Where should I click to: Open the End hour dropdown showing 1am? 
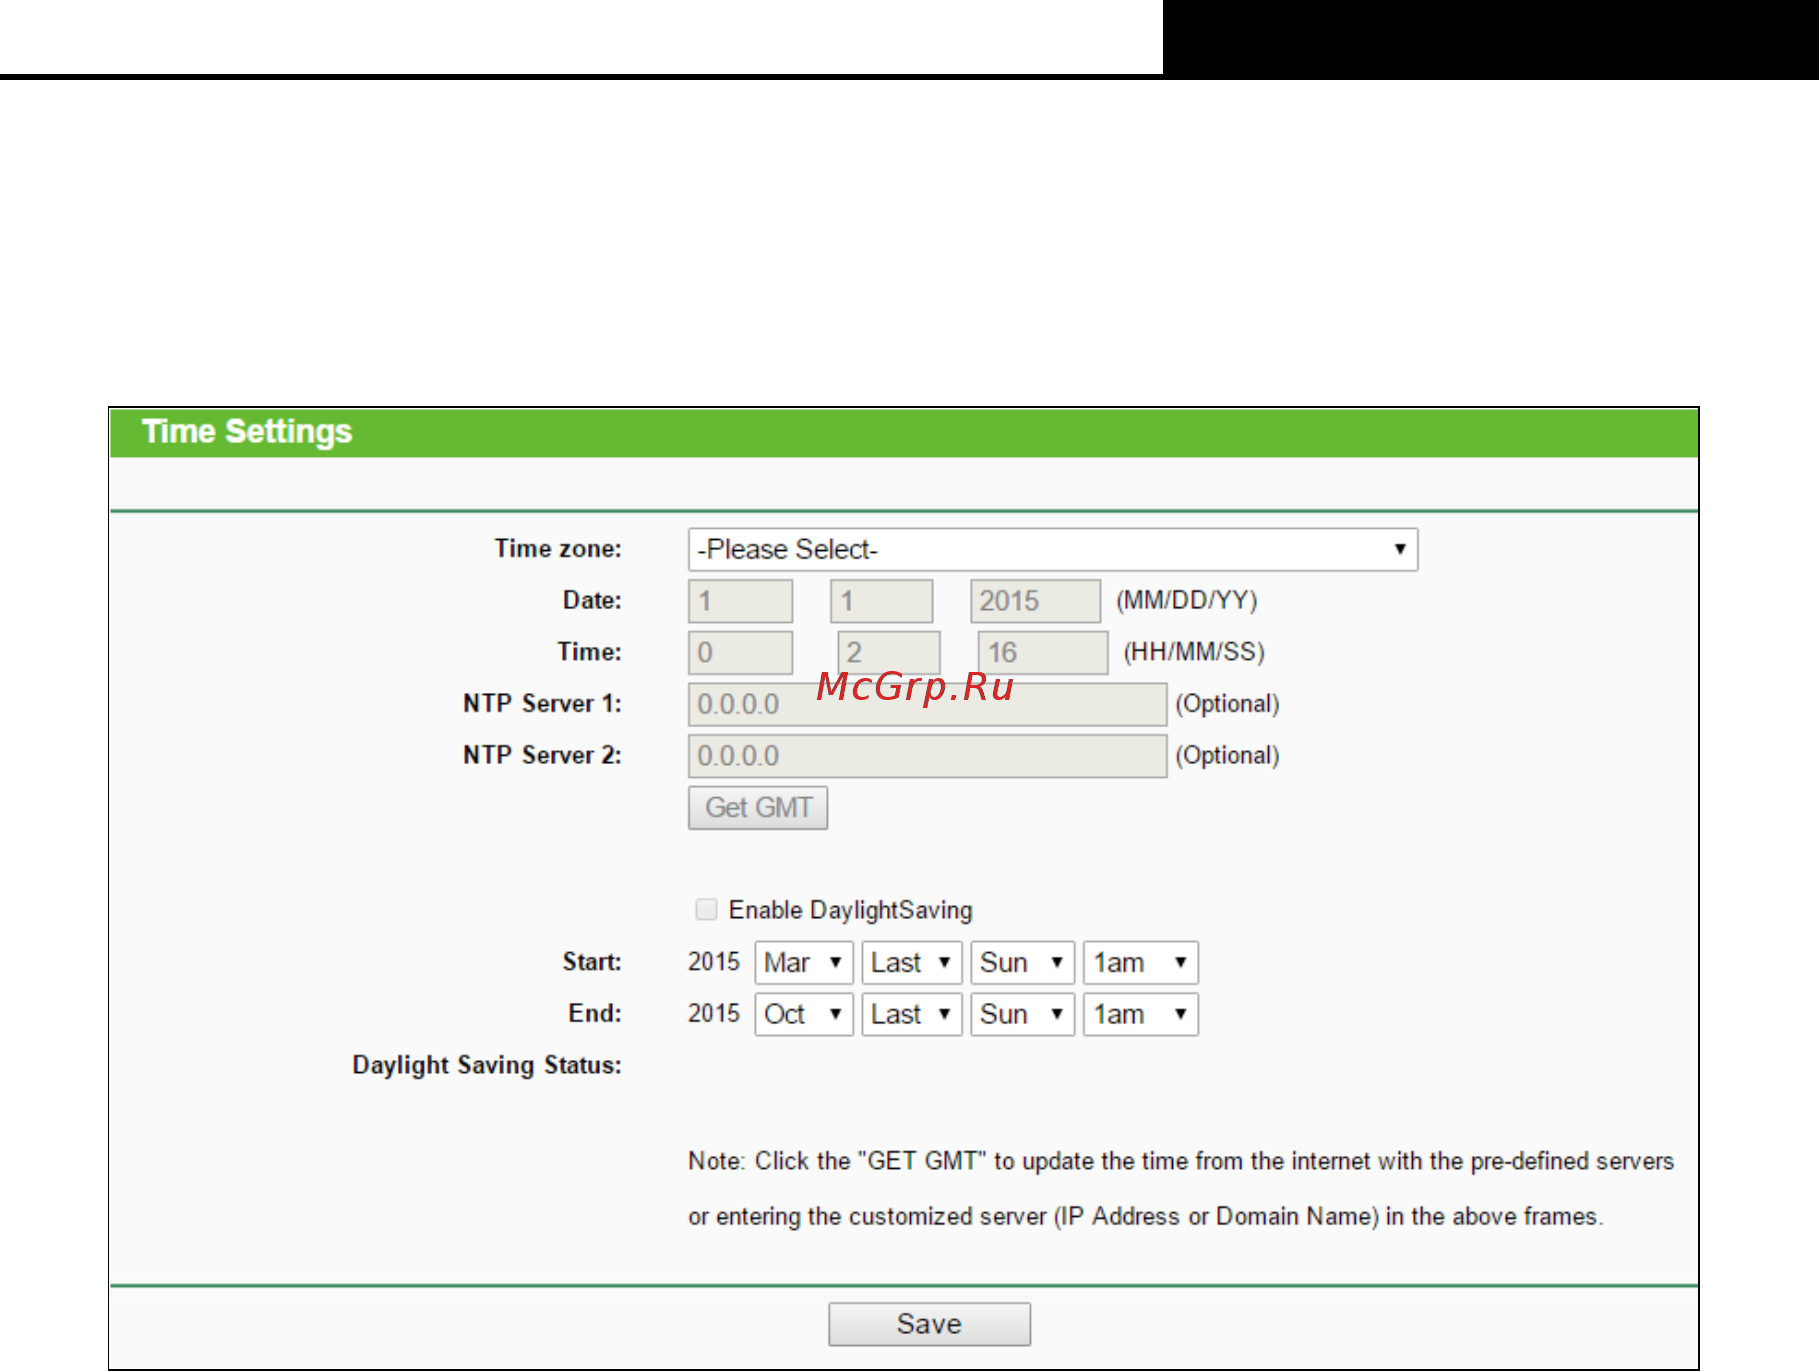click(1141, 1014)
